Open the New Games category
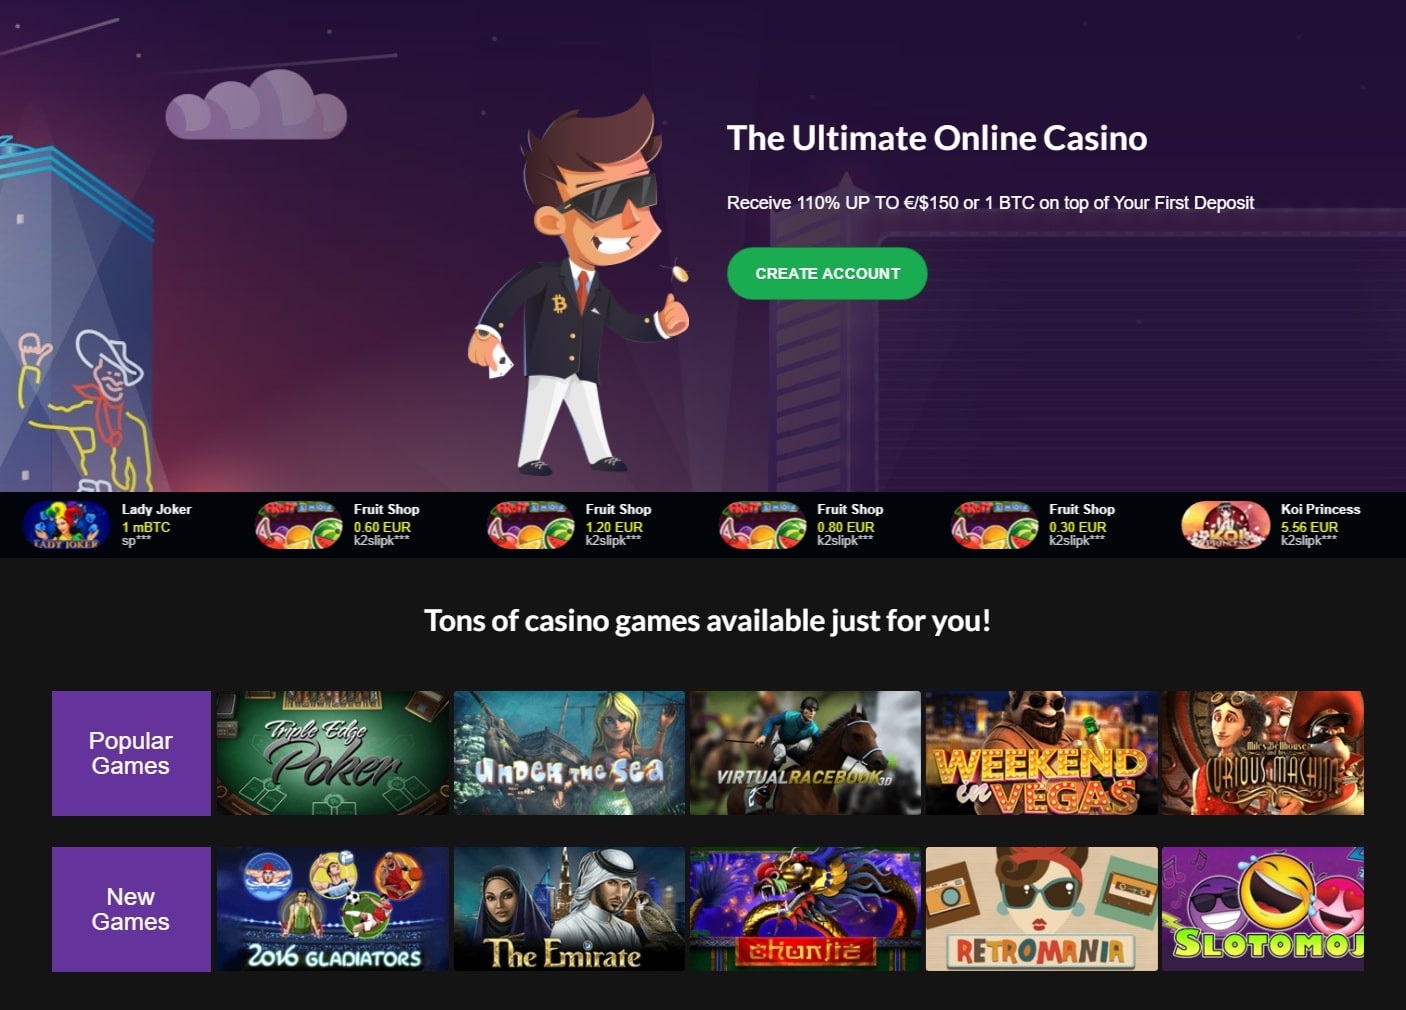Viewport: 1406px width, 1010px height. click(131, 909)
